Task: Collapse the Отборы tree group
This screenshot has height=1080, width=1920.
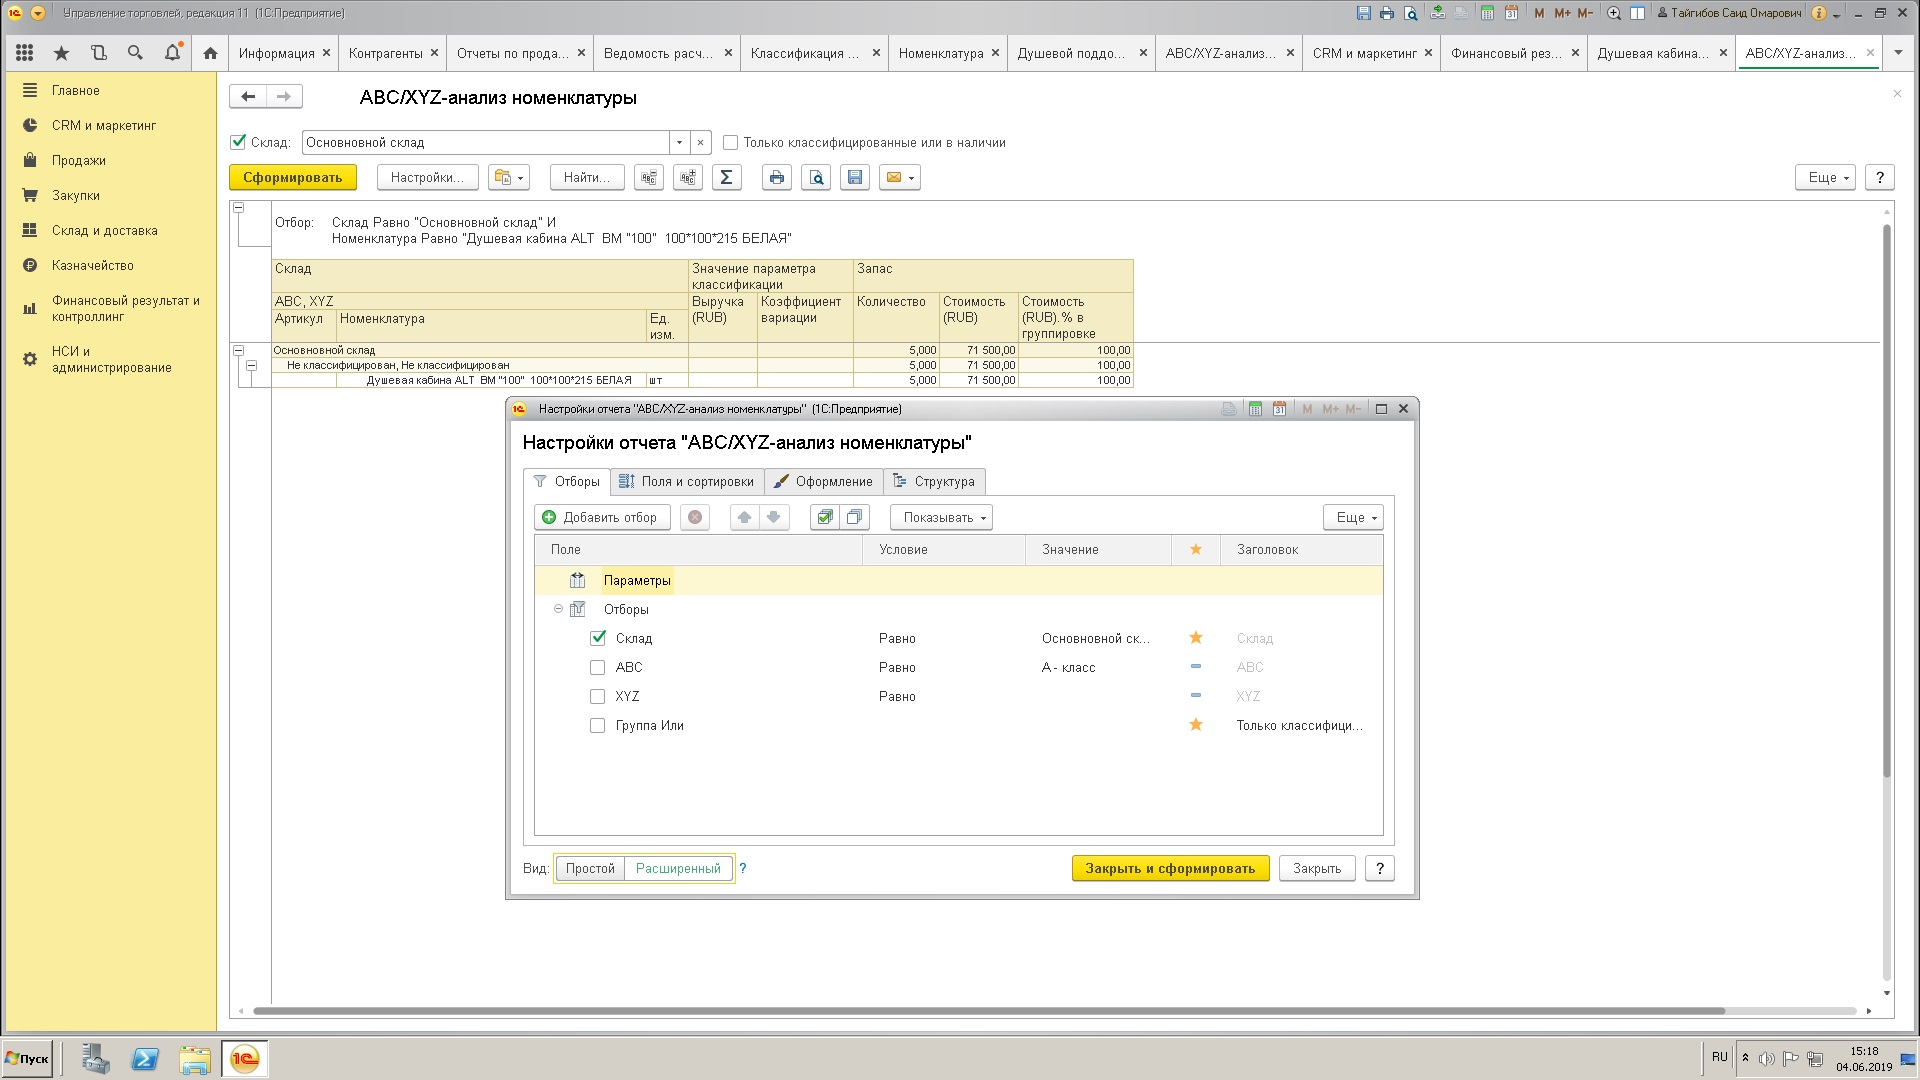Action: tap(558, 609)
